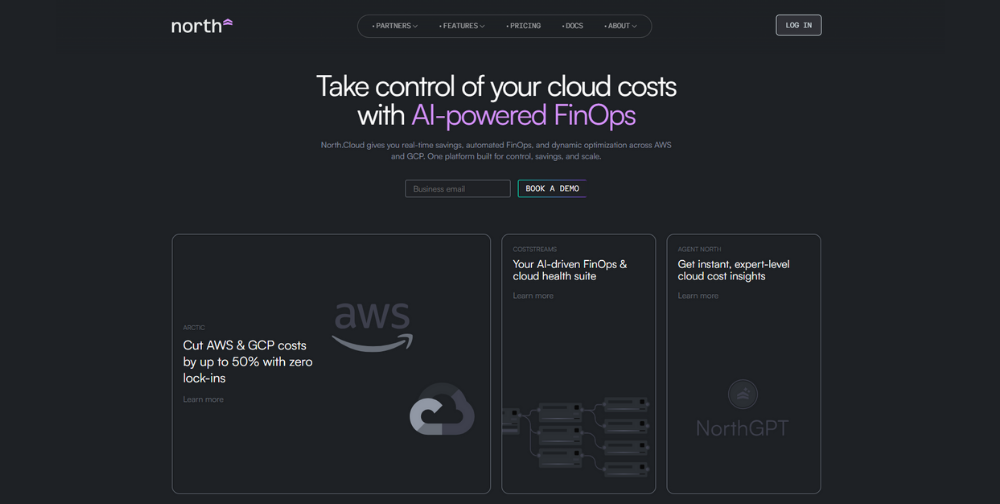Click the Google Cloud logo icon

click(441, 409)
